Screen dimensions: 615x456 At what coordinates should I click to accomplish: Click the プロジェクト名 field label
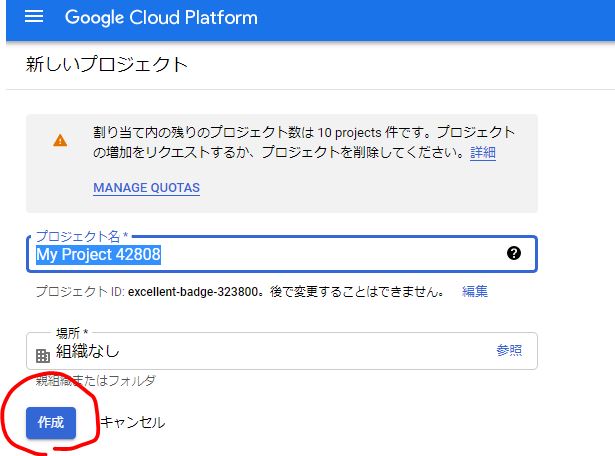pyautogui.click(x=78, y=236)
